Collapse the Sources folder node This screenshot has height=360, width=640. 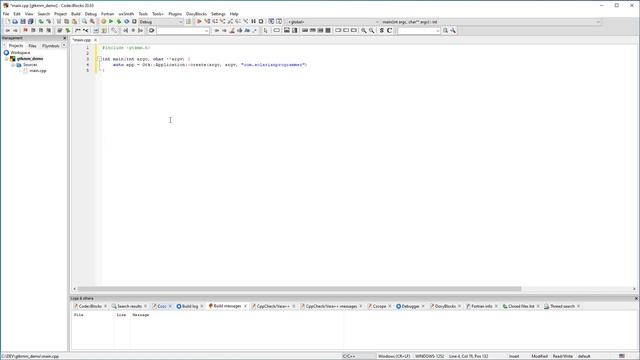pos(13,65)
